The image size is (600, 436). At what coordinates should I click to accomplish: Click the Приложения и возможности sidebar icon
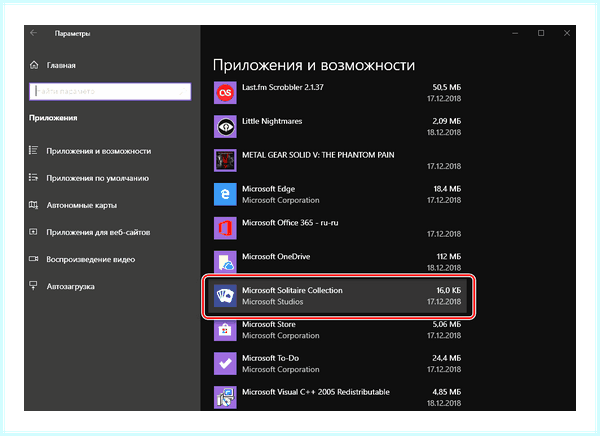point(33,150)
